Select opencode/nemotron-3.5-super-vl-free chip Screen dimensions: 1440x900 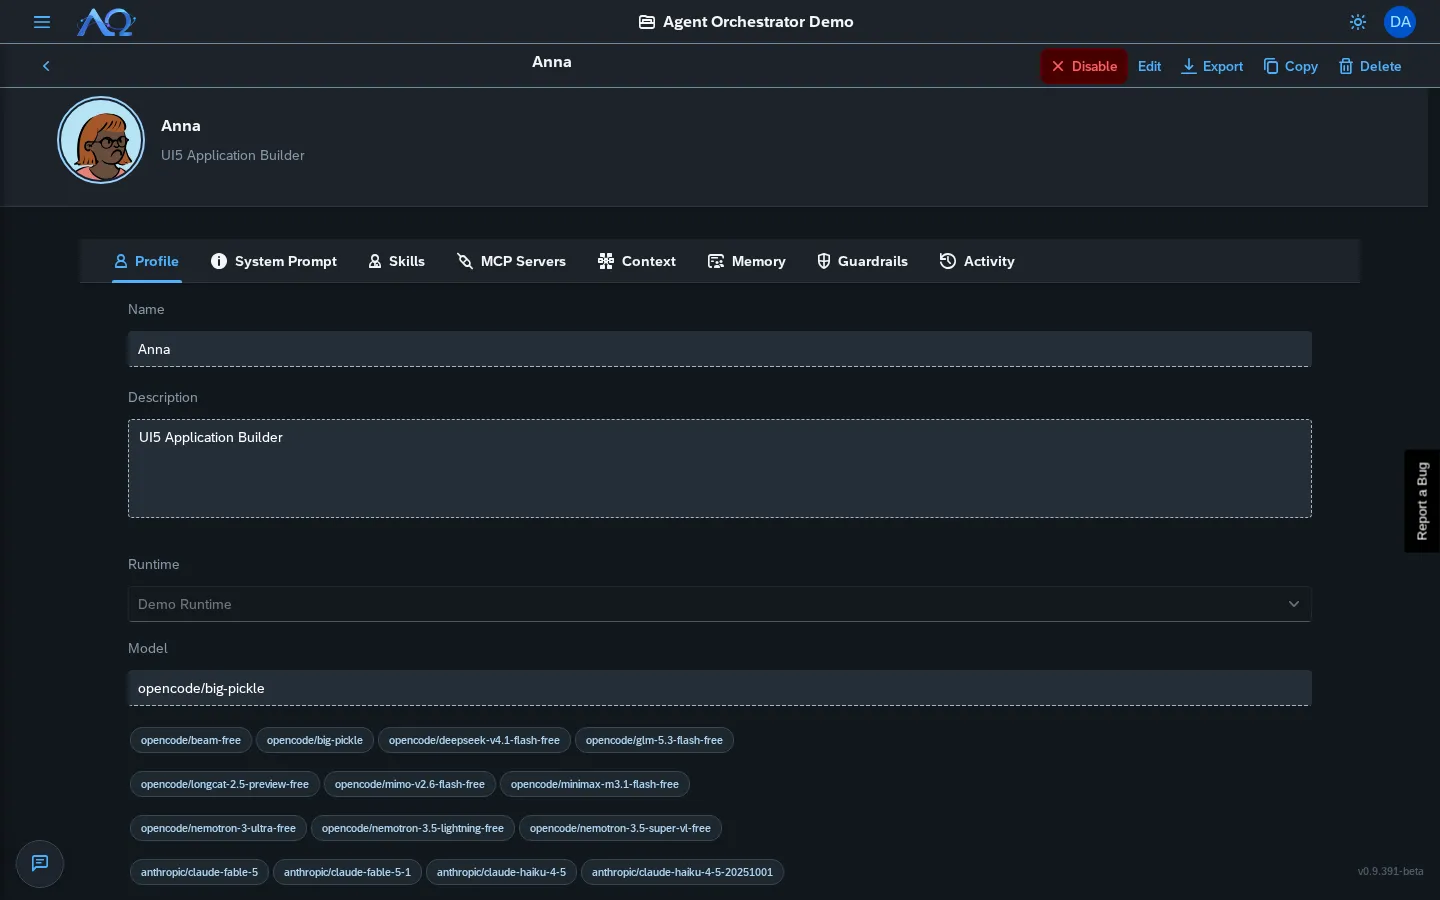pos(620,828)
